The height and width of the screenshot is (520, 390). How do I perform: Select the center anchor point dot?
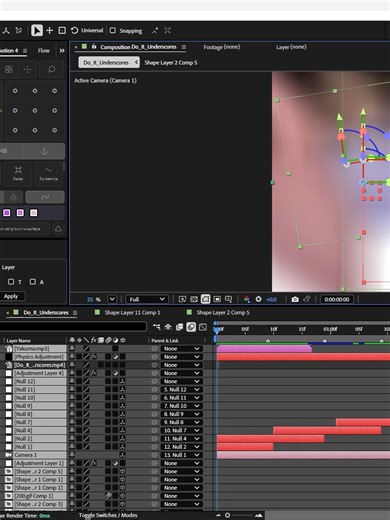pos(35,110)
